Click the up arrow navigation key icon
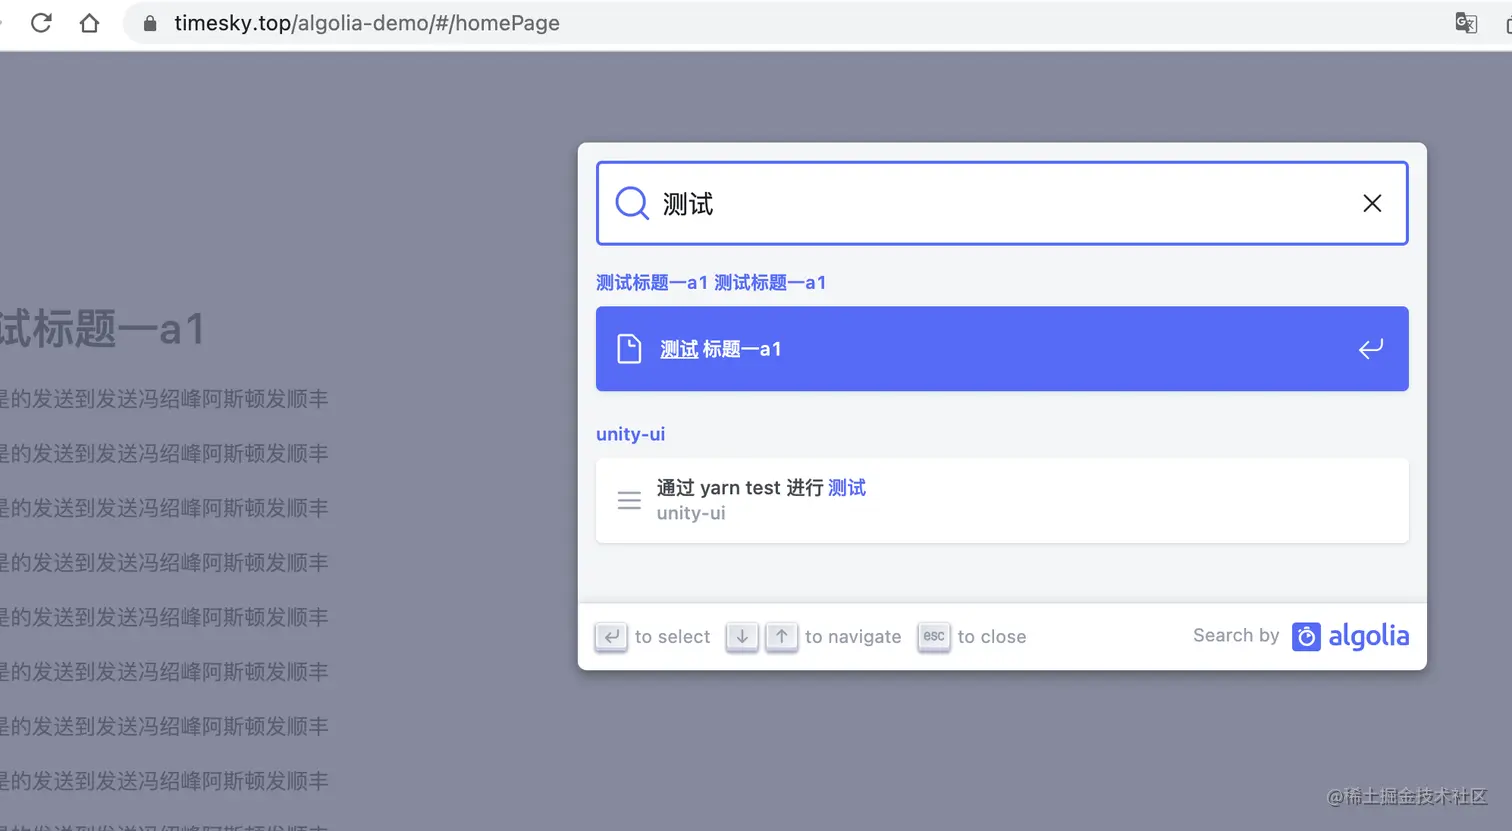The height and width of the screenshot is (831, 1512). [781, 636]
